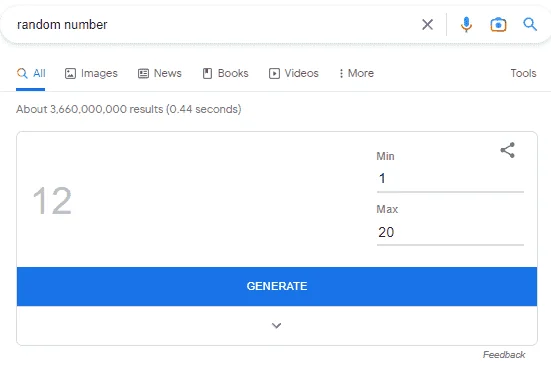Click the magnifying glass search icon
The height and width of the screenshot is (375, 551).
pos(530,25)
